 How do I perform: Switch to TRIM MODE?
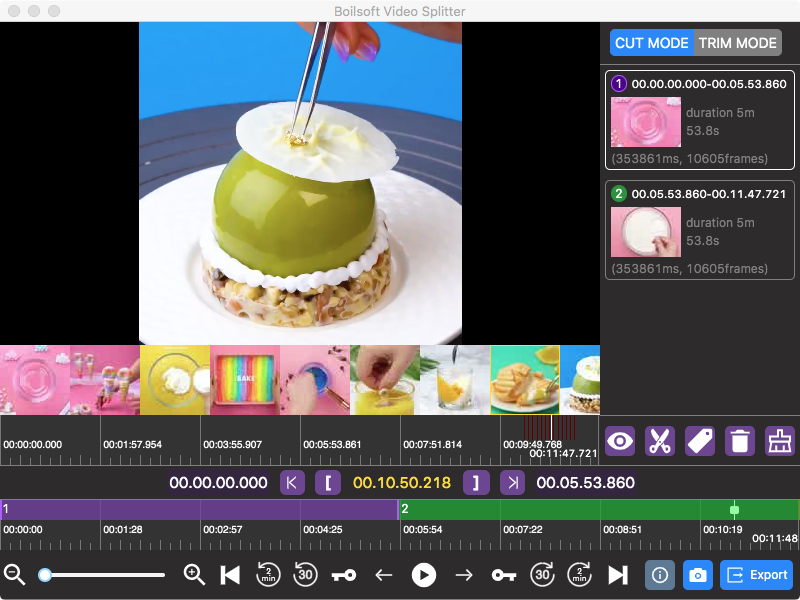click(738, 43)
